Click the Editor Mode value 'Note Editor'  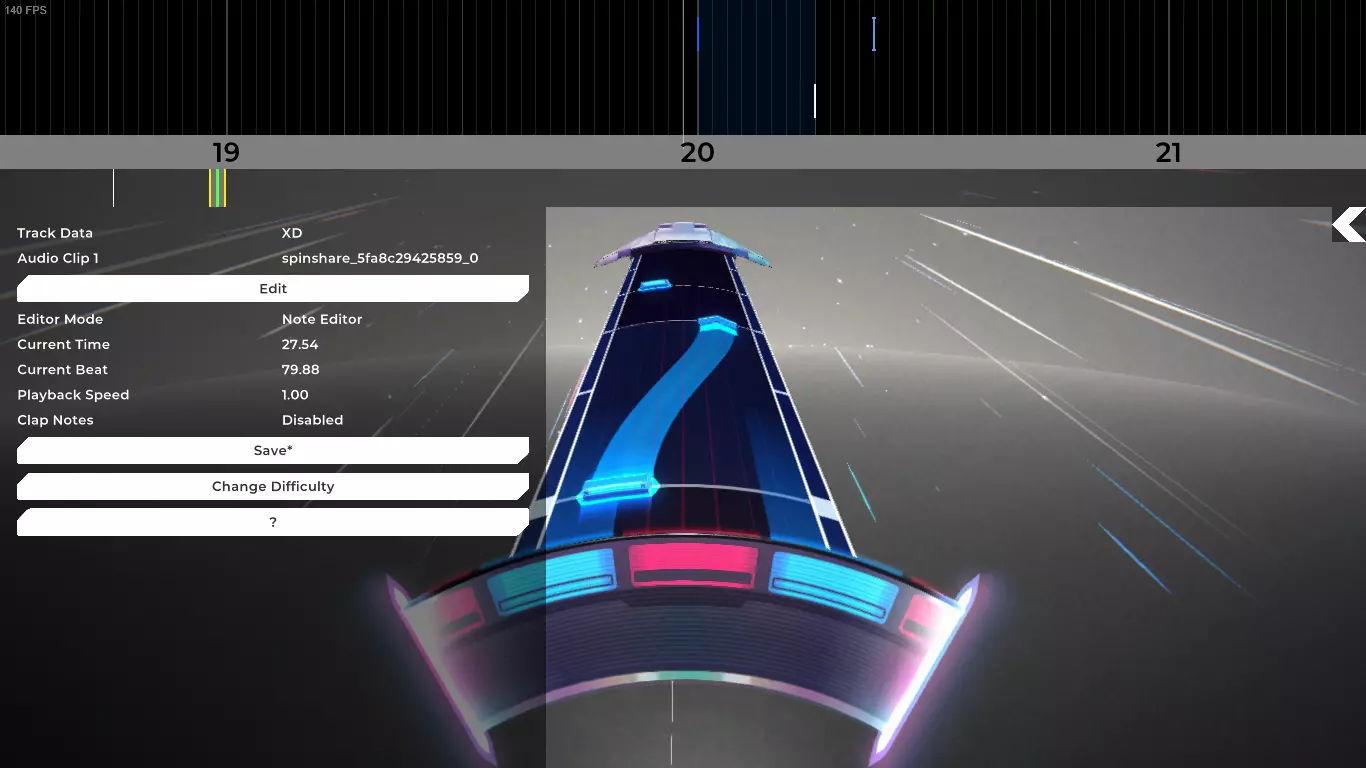[x=322, y=319]
